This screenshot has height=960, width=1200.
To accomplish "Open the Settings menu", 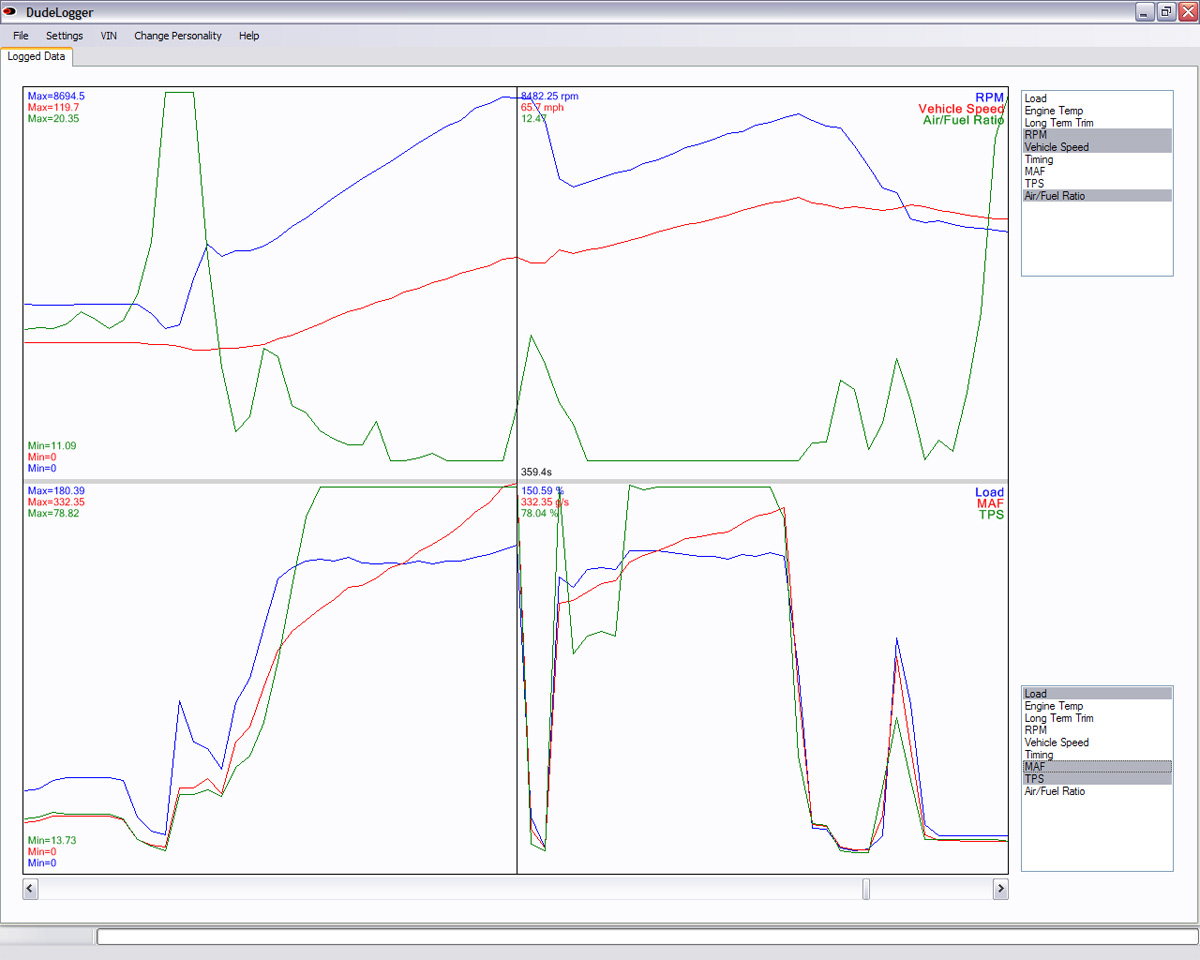I will point(65,35).
